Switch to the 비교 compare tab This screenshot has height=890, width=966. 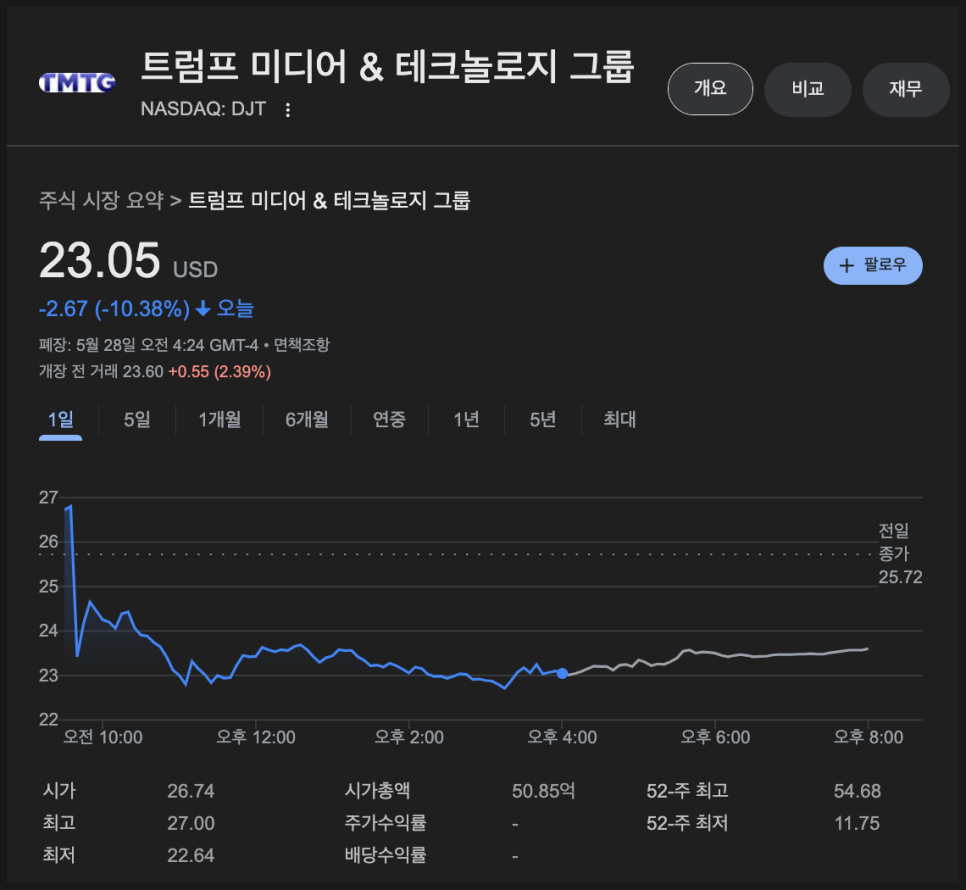tap(808, 89)
